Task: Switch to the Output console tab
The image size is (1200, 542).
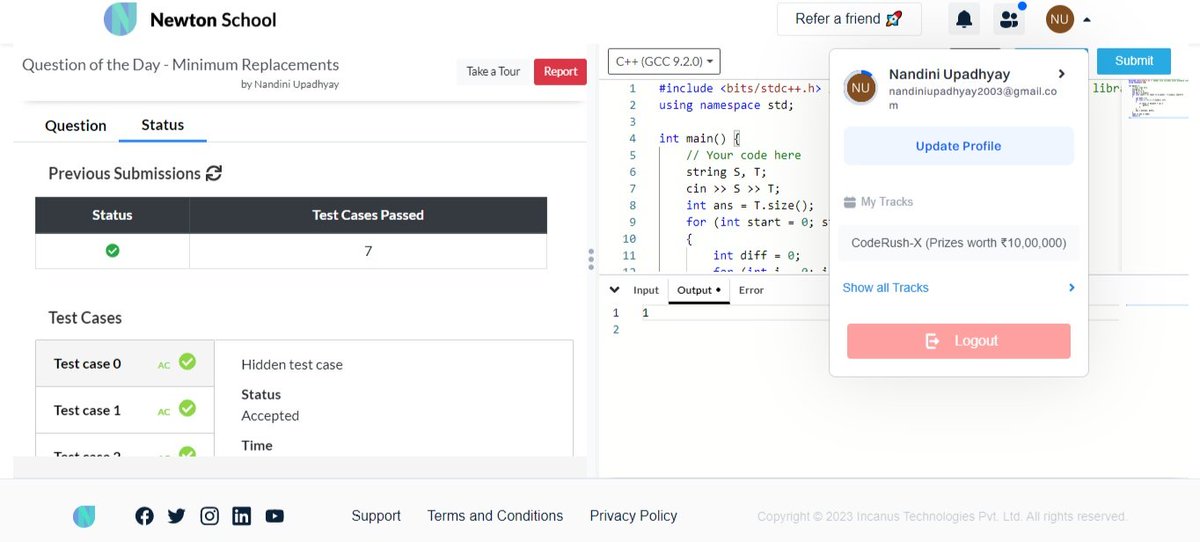Action: pyautogui.click(x=699, y=290)
